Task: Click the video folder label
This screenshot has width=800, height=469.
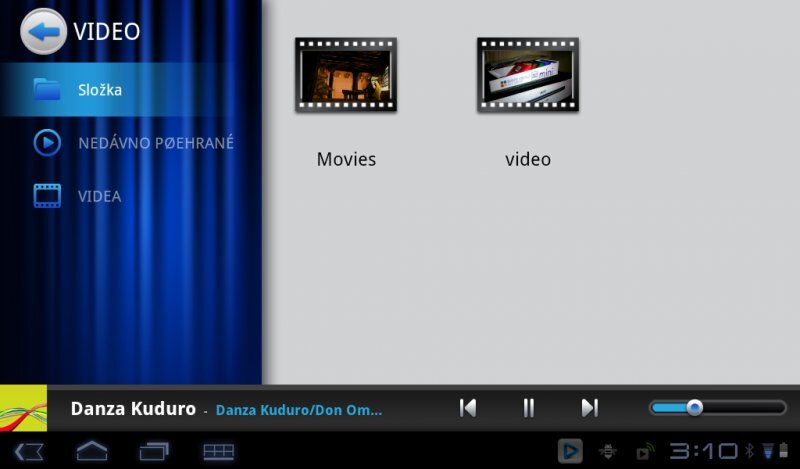Action: pos(528,159)
